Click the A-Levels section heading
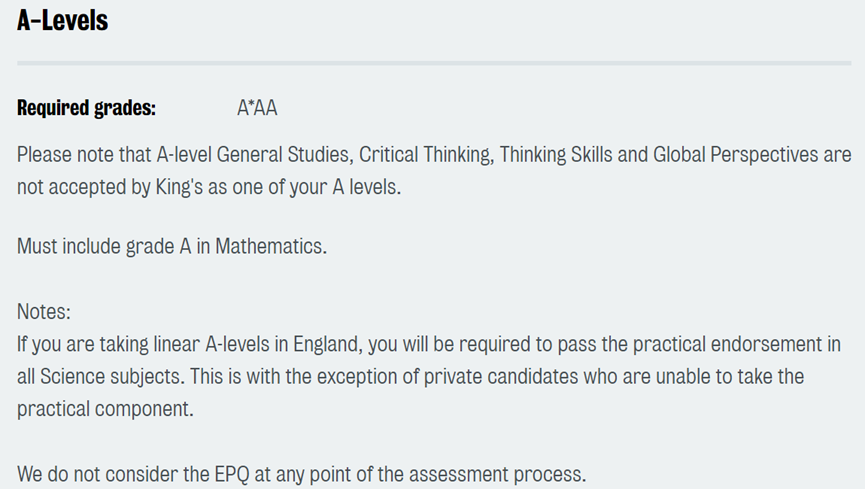 click(62, 20)
